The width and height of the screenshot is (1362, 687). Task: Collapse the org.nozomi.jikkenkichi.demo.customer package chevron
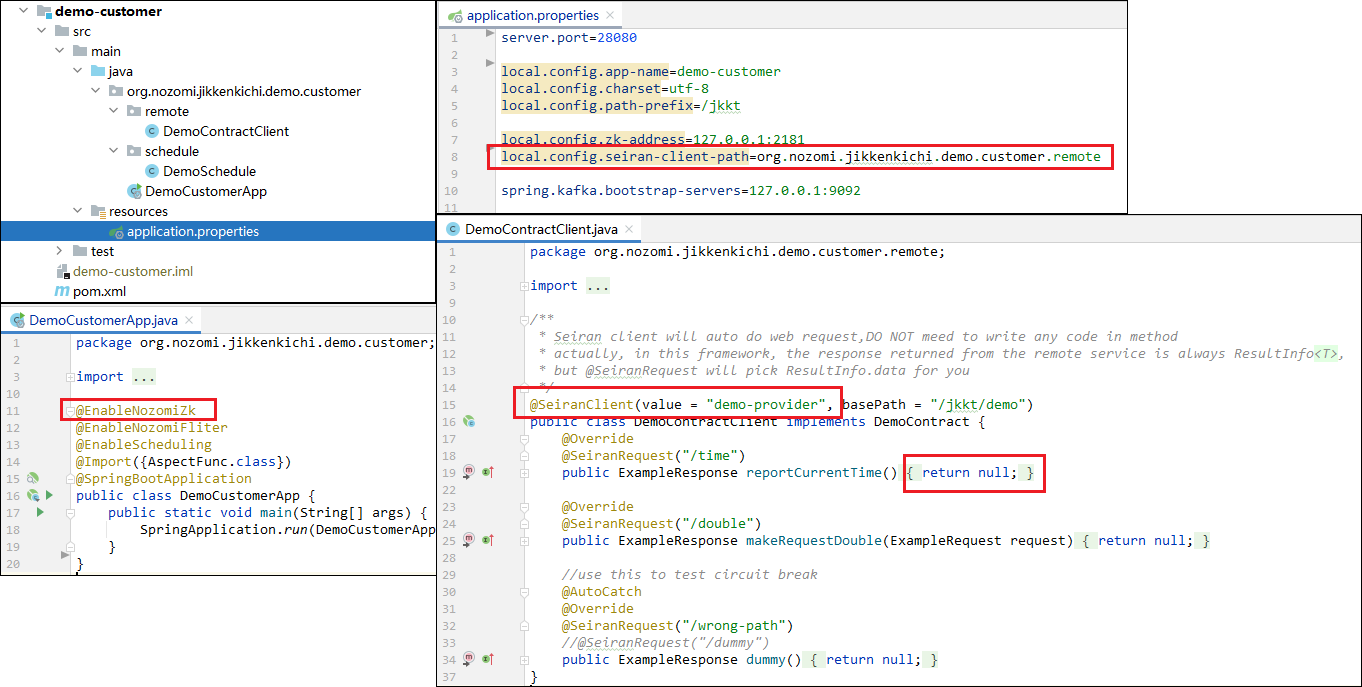(x=95, y=91)
